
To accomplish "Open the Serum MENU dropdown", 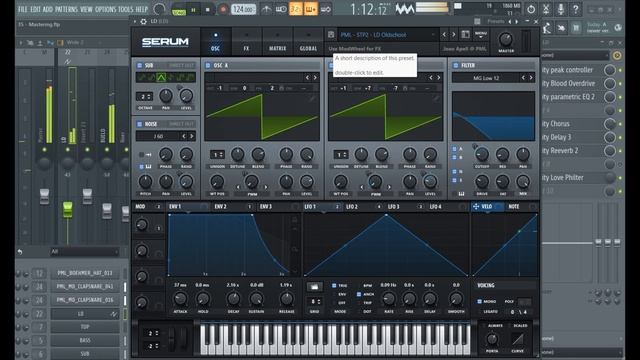I will coord(481,35).
